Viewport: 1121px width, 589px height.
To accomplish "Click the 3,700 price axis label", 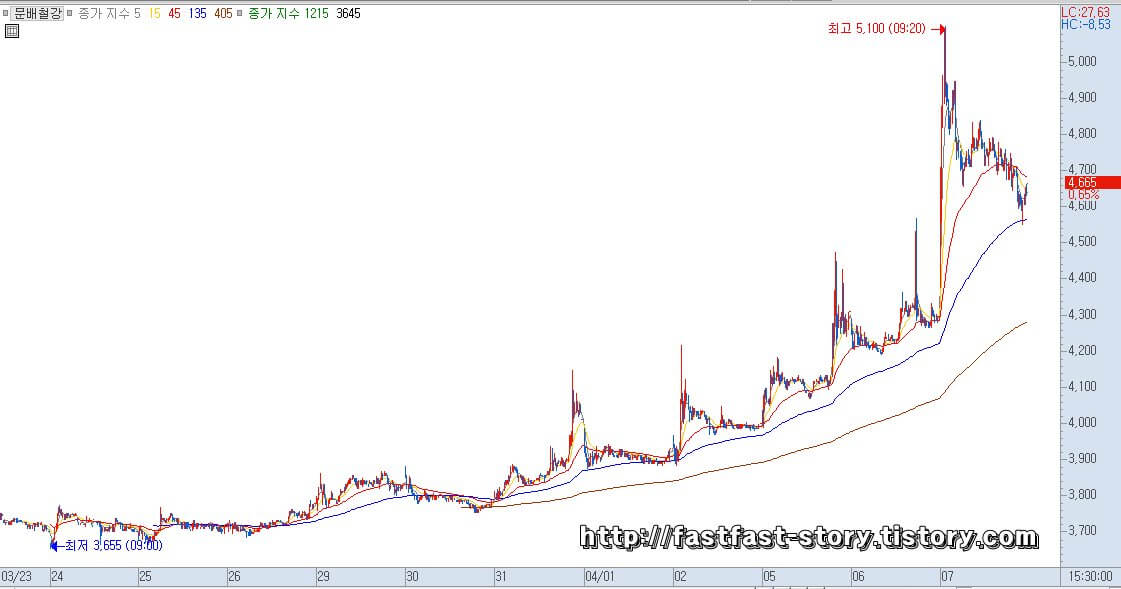I will tap(1082, 530).
